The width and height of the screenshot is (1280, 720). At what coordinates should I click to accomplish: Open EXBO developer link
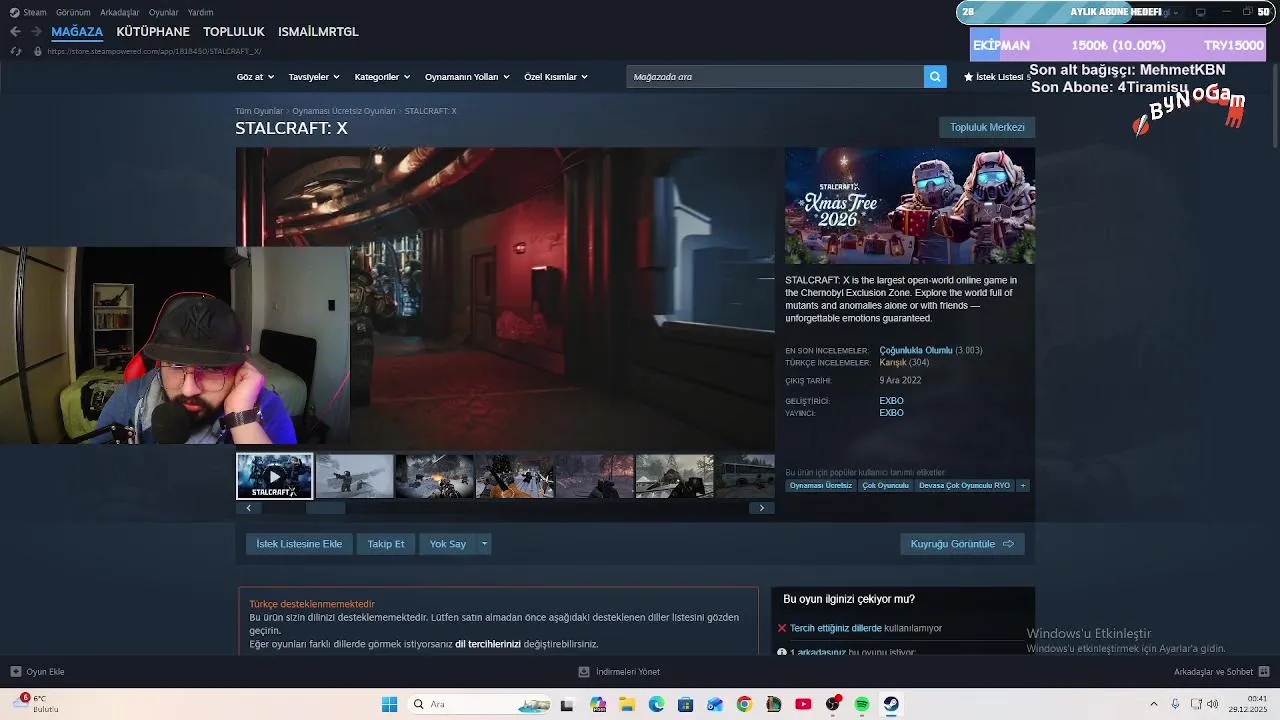click(x=891, y=401)
